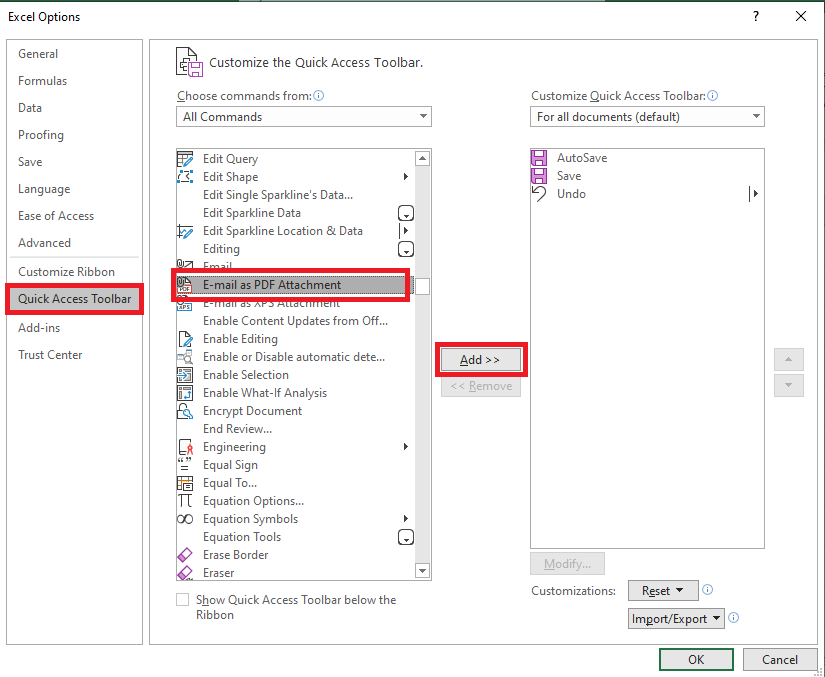Open the Trust Center section
This screenshot has width=825, height=677.
50,354
